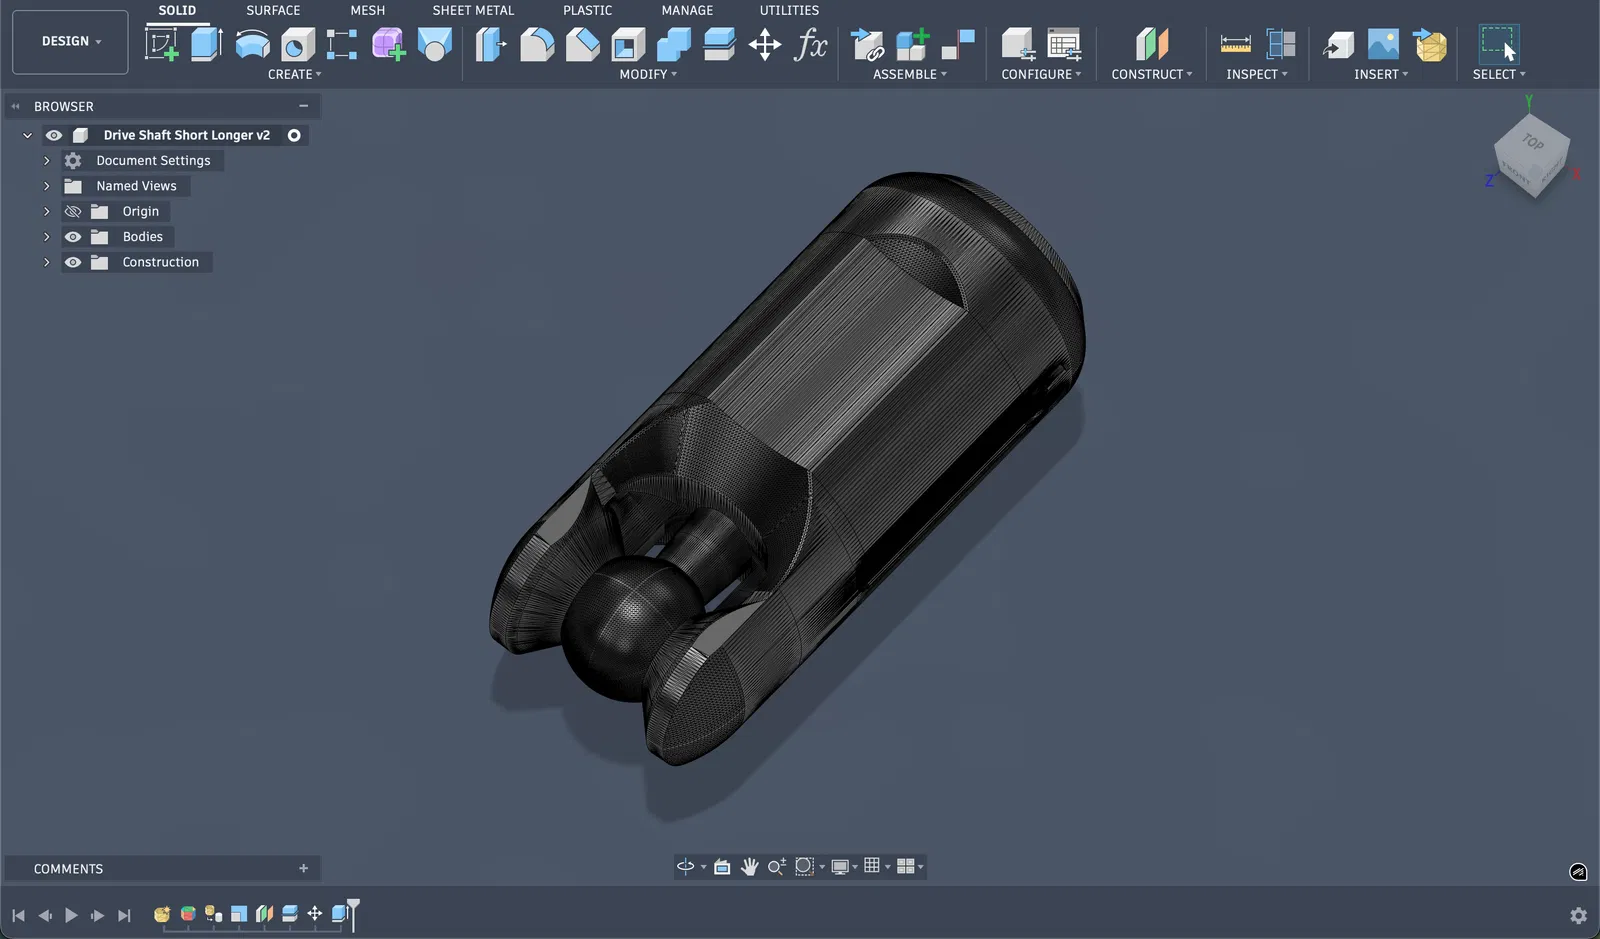1600x939 pixels.
Task: Activate the Fillet tool
Action: (x=537, y=44)
